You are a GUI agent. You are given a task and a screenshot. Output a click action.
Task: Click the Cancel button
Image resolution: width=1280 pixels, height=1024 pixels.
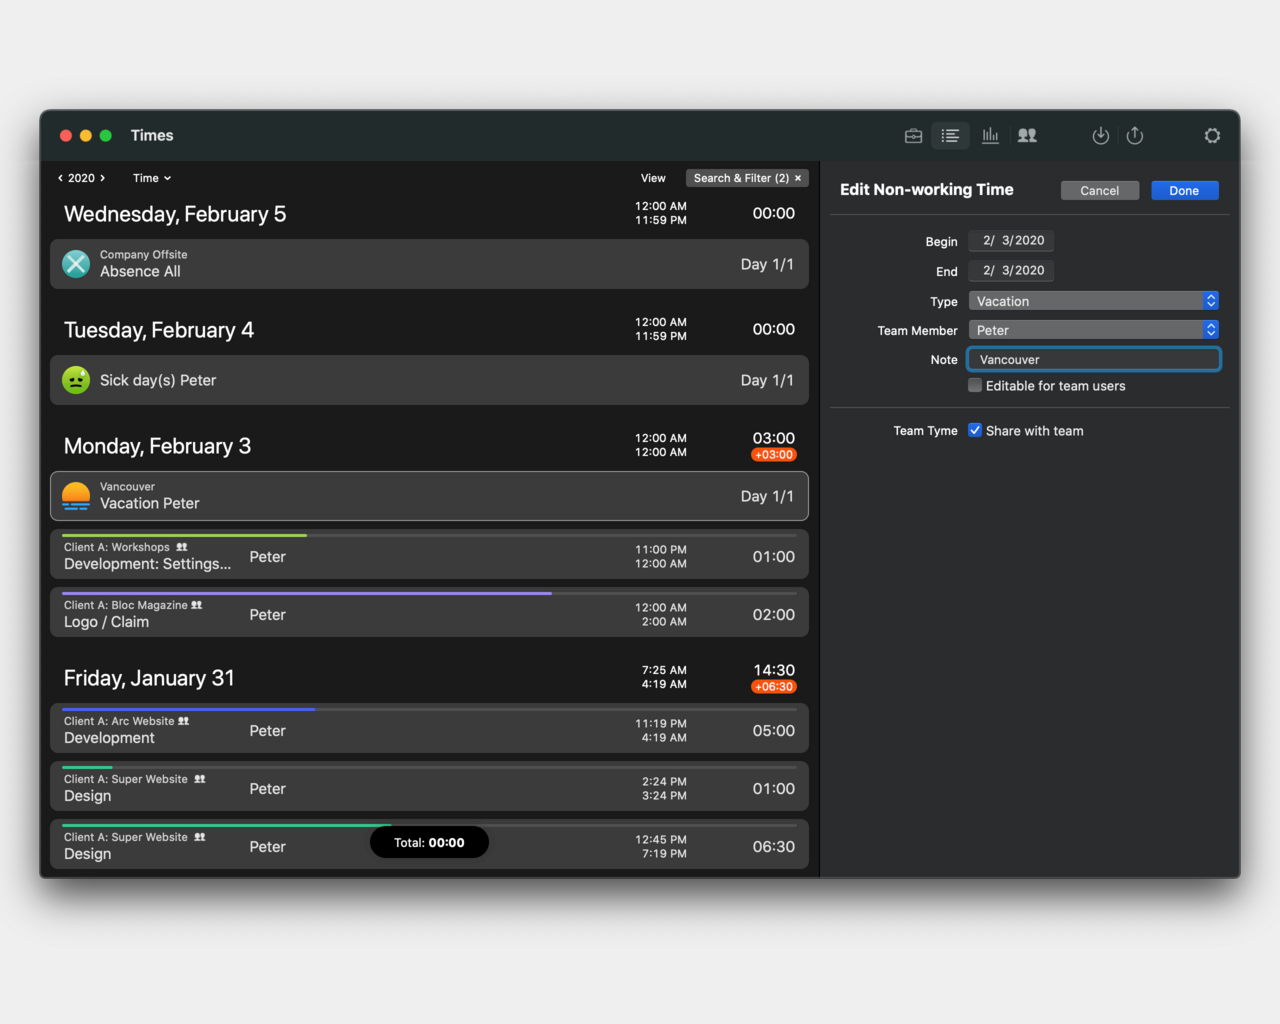(x=1099, y=191)
